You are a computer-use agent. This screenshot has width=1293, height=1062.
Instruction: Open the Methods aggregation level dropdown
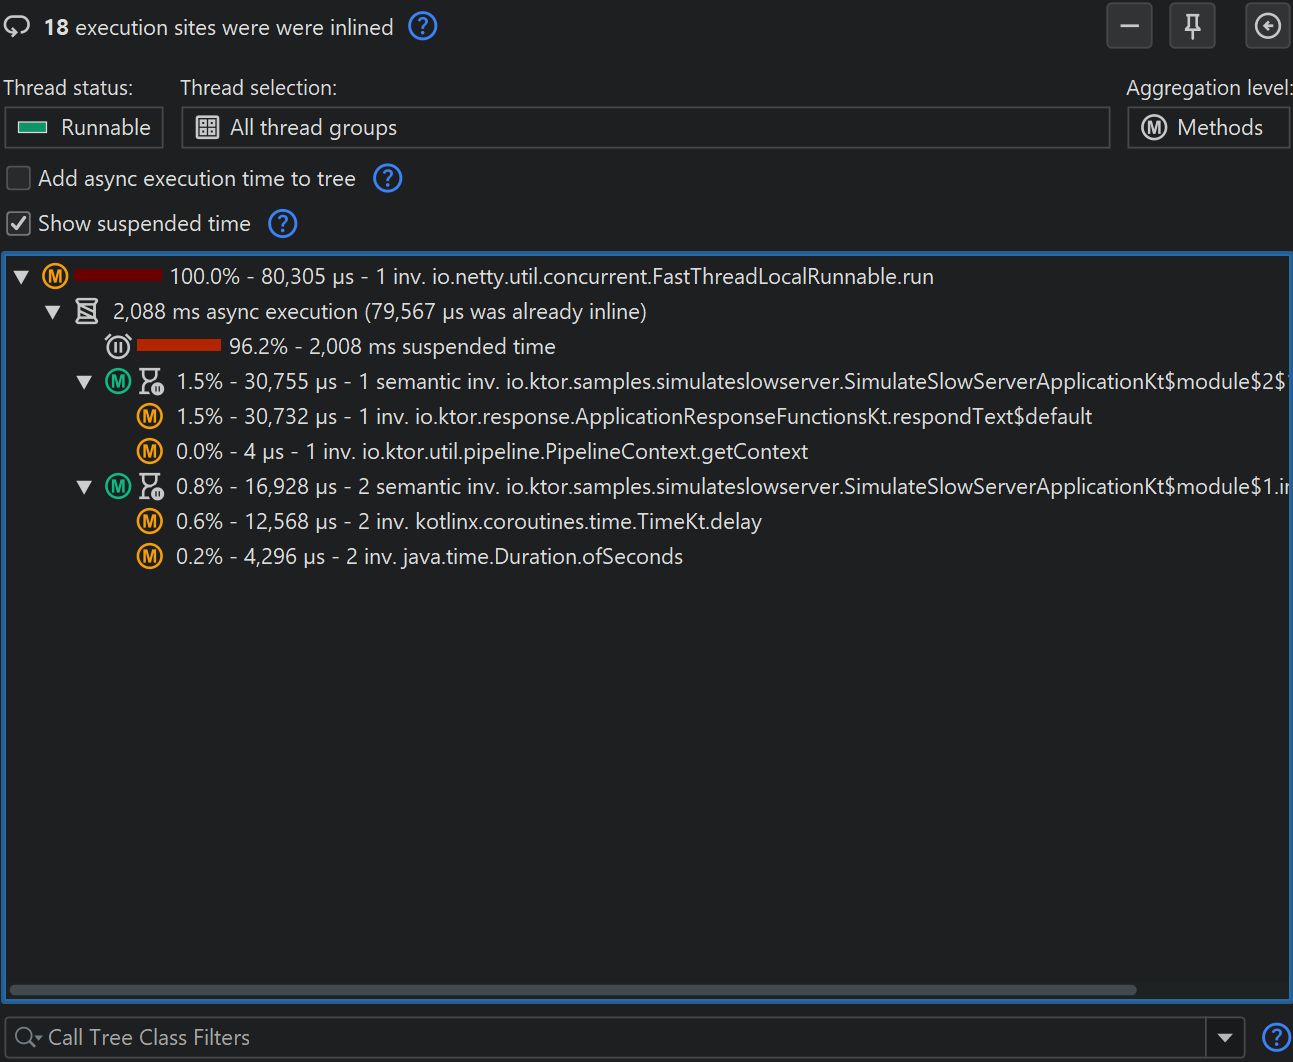pyautogui.click(x=1208, y=128)
